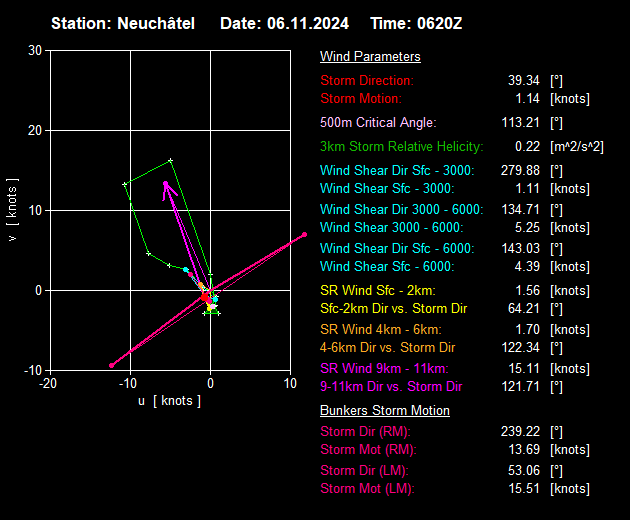The width and height of the screenshot is (630, 520).
Task: Click the helicity value 0.22
Action: pos(527,146)
